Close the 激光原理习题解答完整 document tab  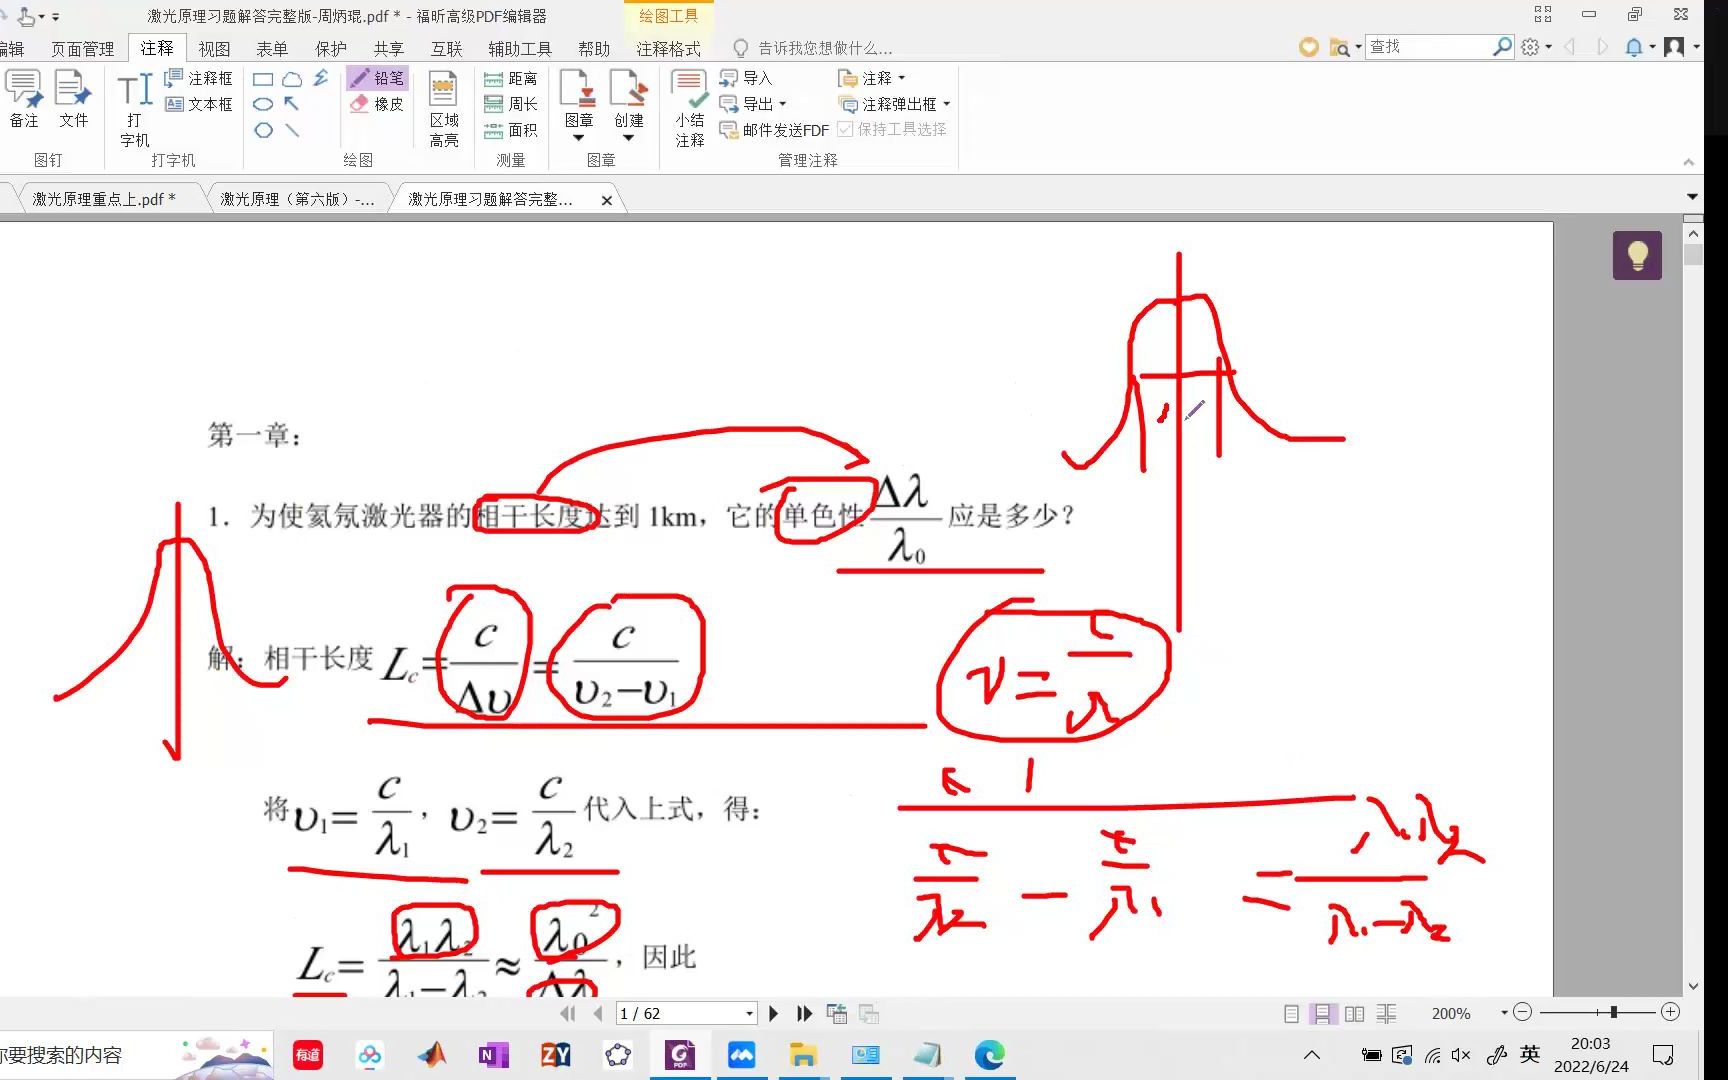[x=607, y=200]
